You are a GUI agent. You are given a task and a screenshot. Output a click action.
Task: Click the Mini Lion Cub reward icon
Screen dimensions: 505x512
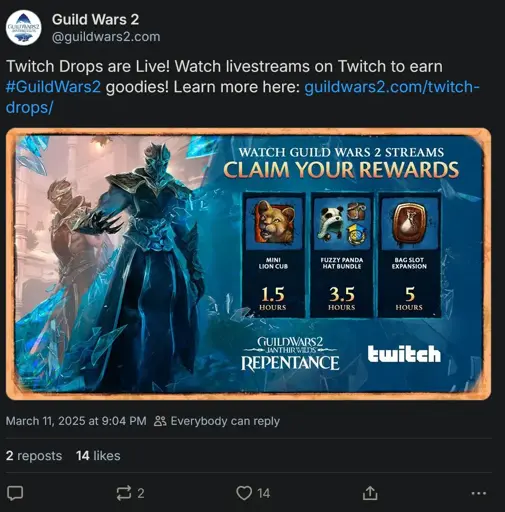[x=273, y=222]
